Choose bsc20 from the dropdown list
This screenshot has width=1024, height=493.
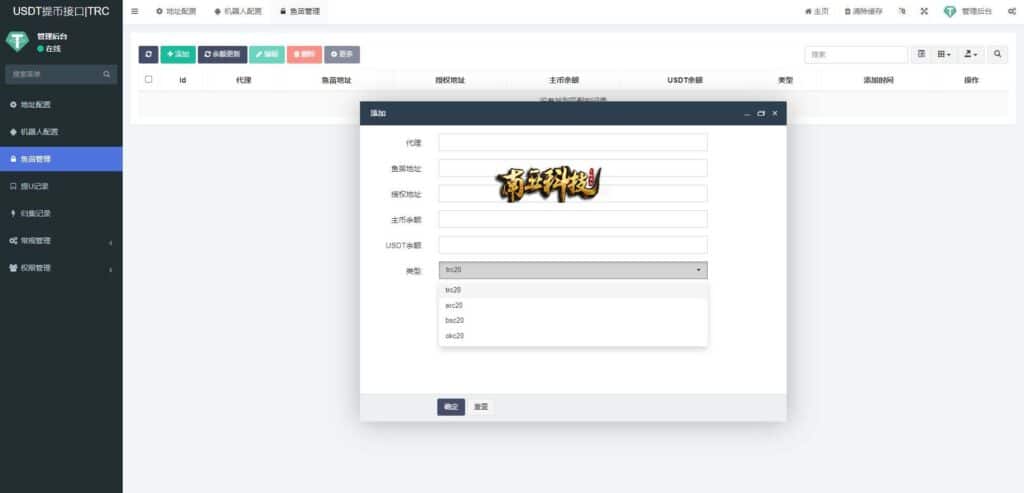point(573,321)
